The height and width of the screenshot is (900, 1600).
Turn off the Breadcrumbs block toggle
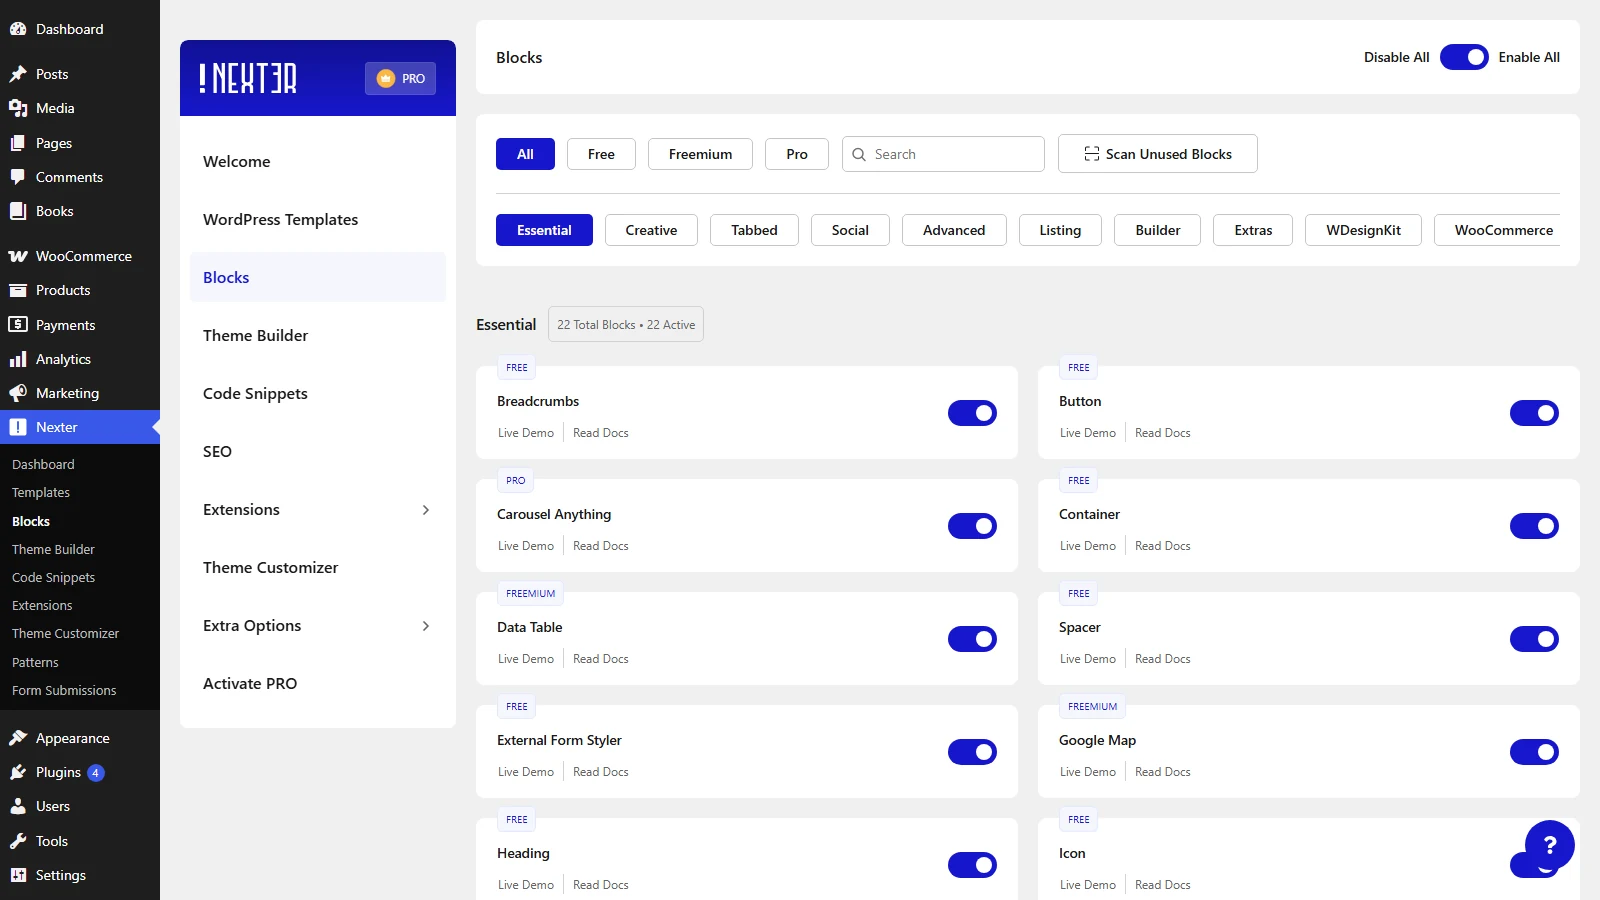(972, 413)
